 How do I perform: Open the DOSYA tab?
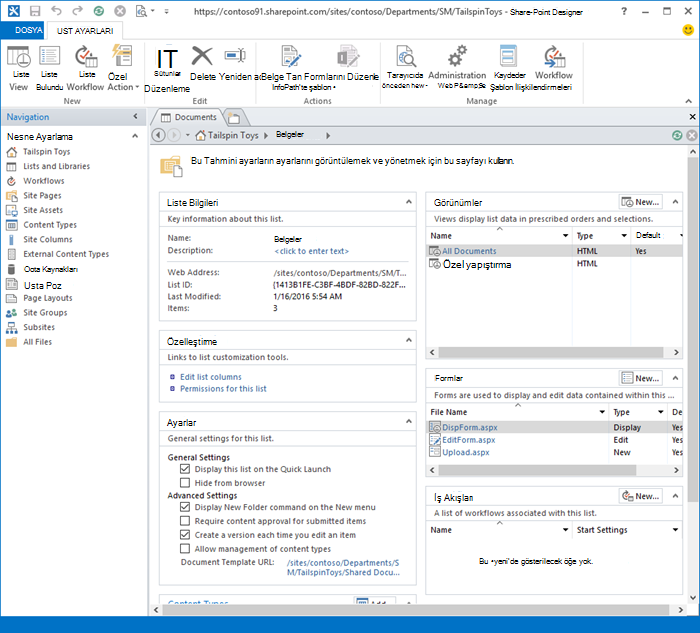pos(23,30)
